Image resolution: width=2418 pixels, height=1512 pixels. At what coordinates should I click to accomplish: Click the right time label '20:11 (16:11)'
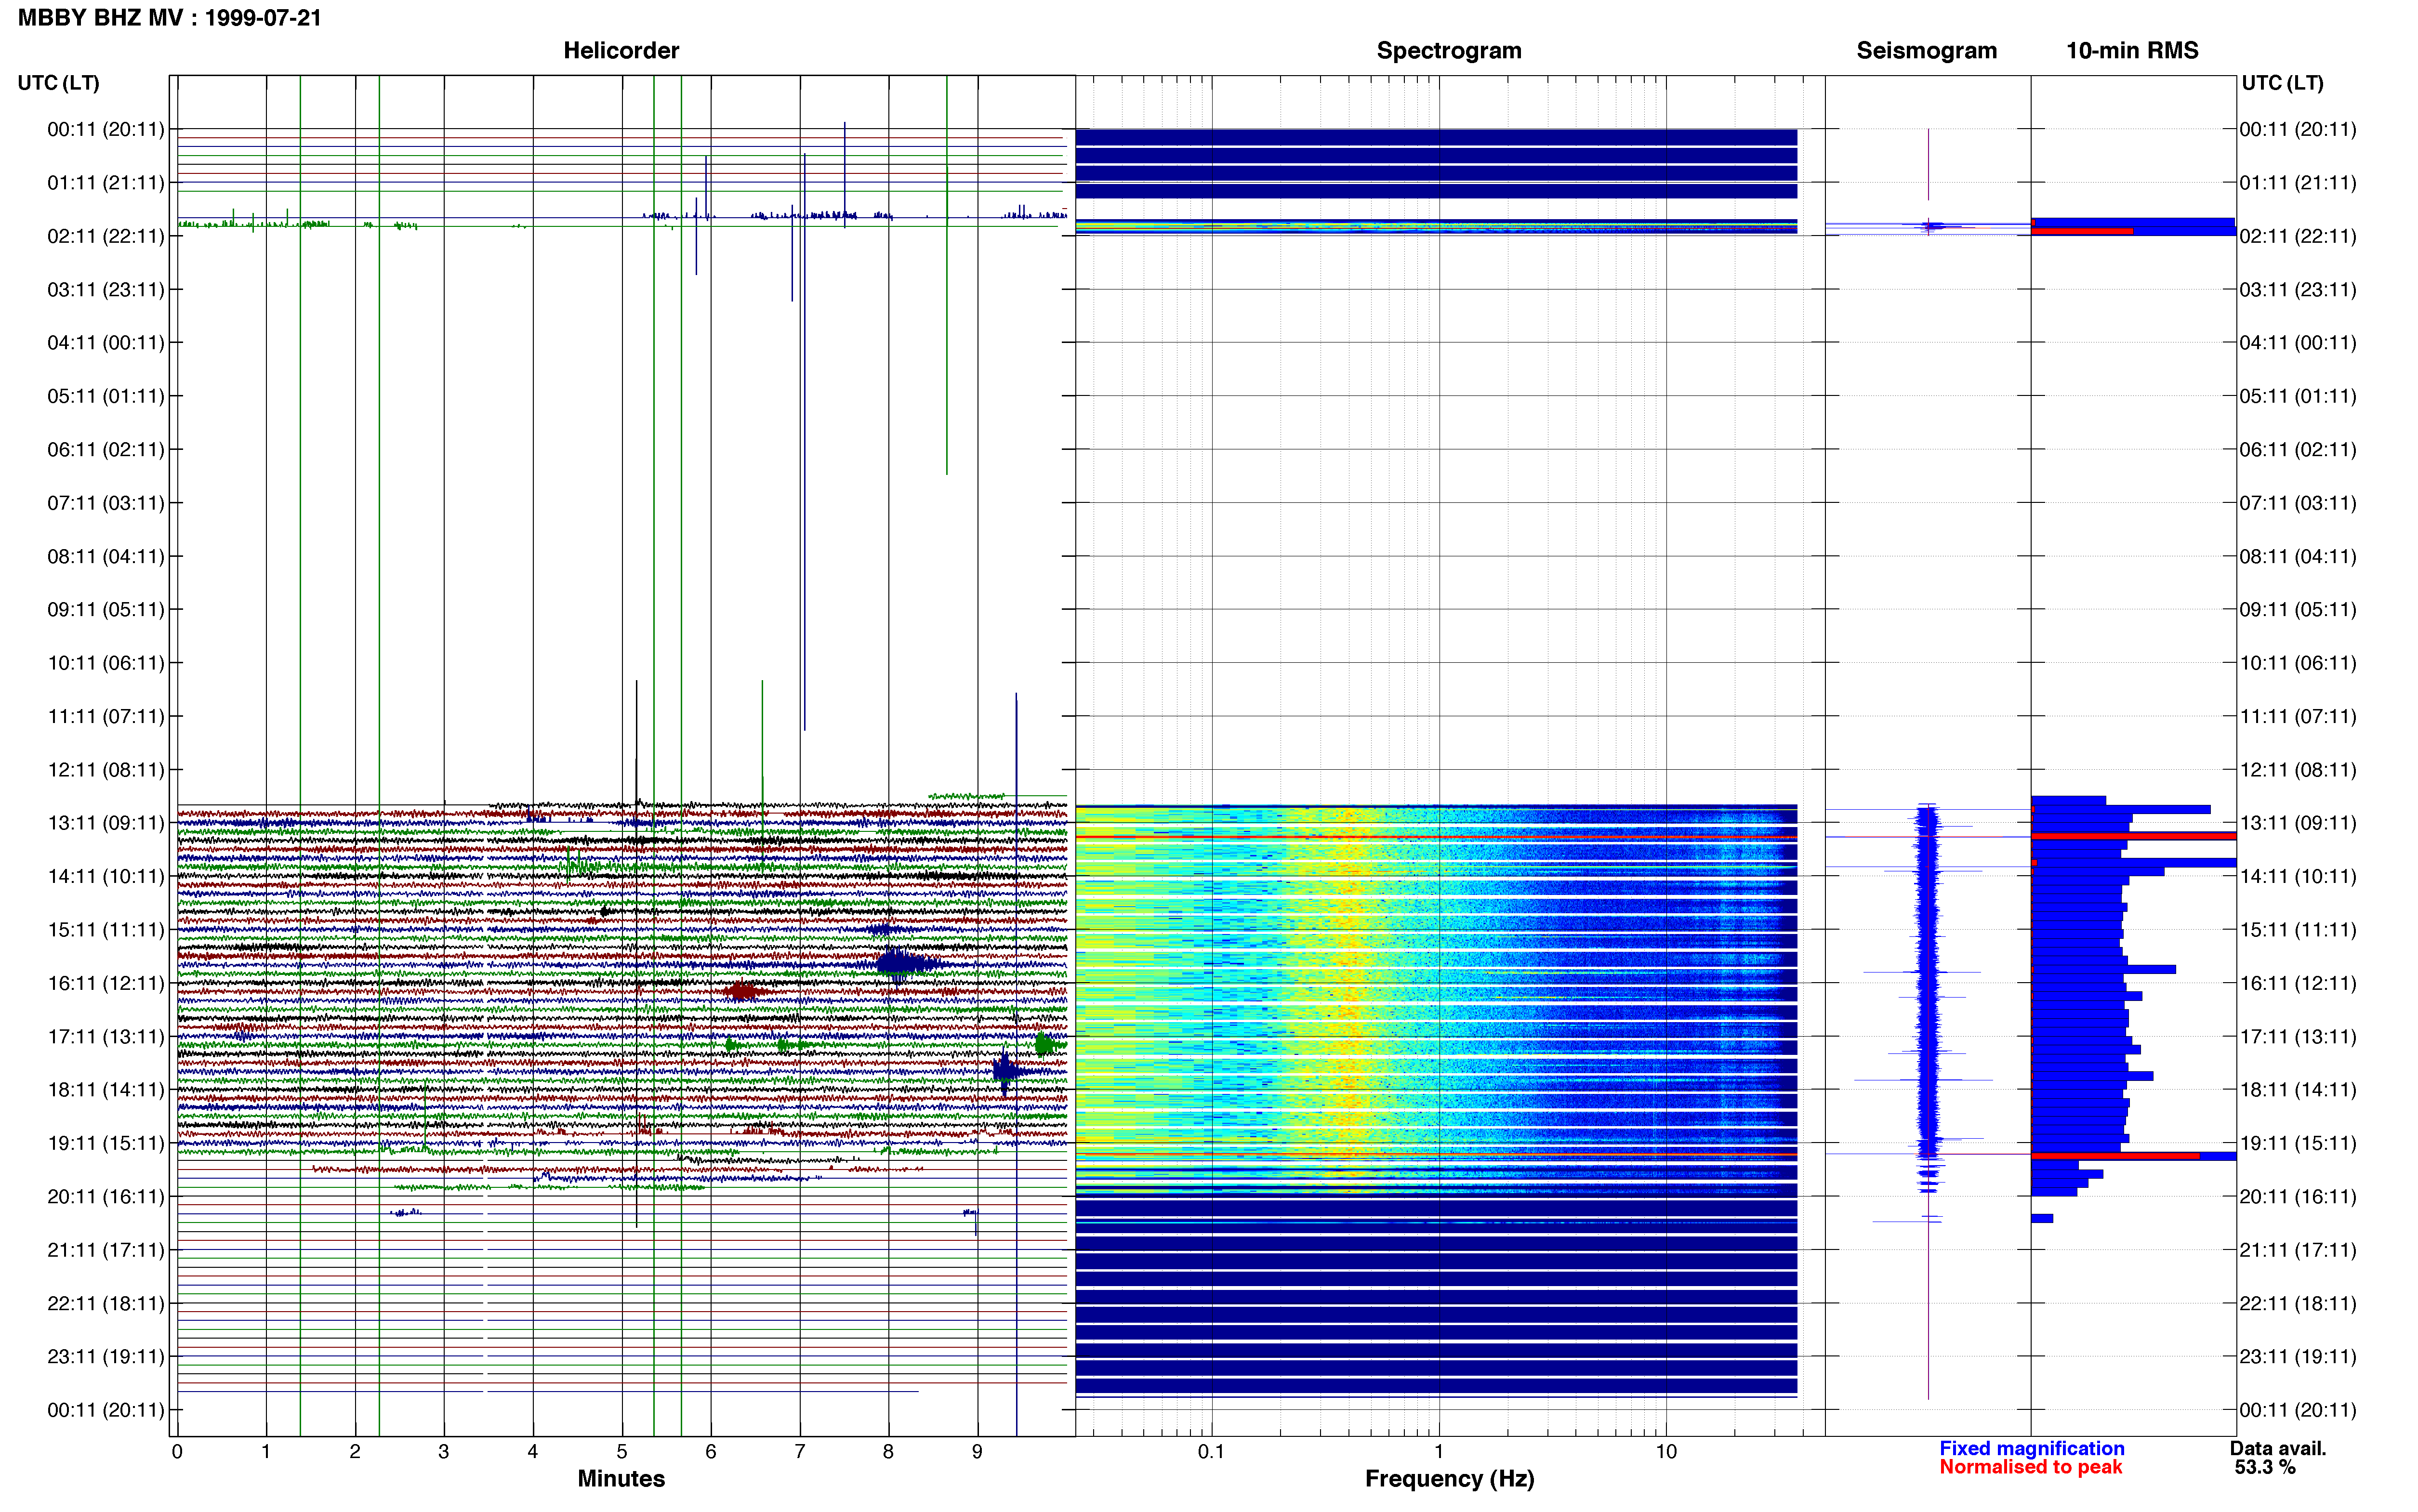2298,1197
